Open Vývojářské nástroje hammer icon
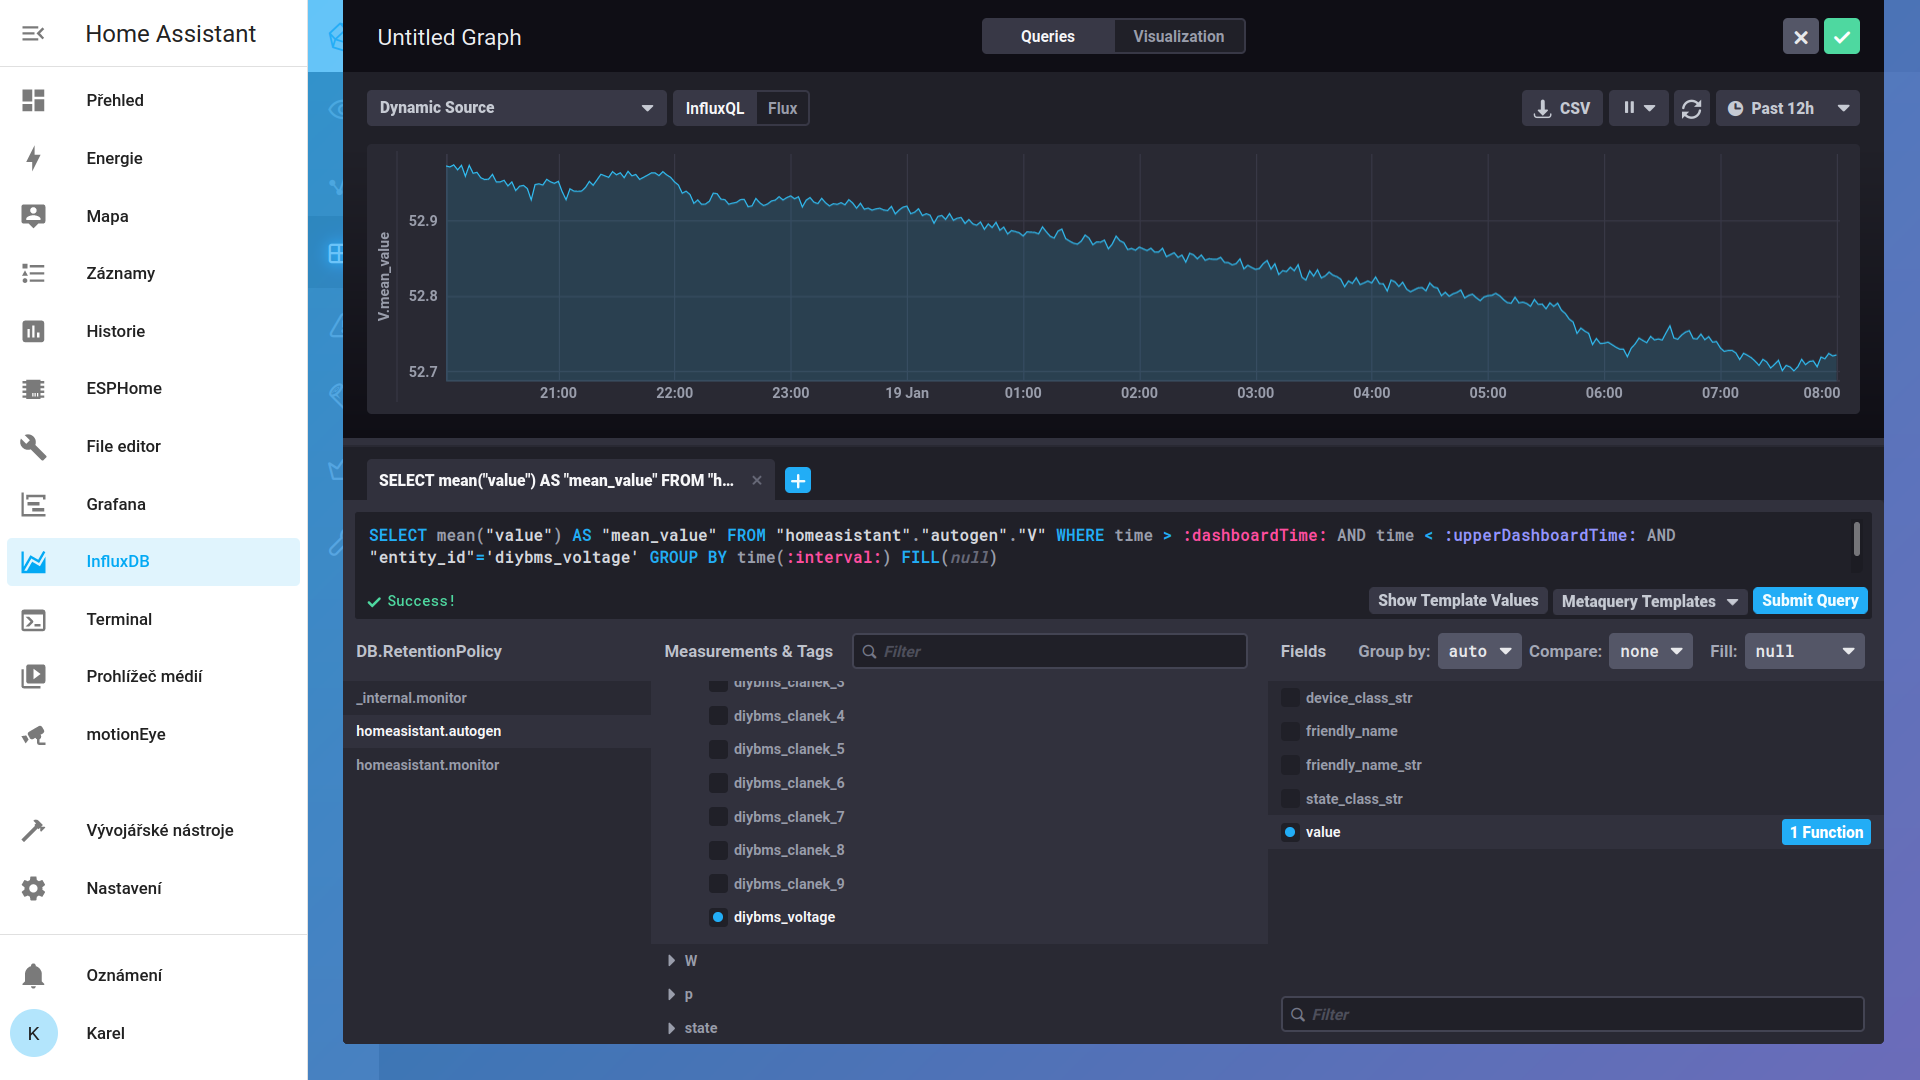Viewport: 1920px width, 1080px height. coord(33,830)
